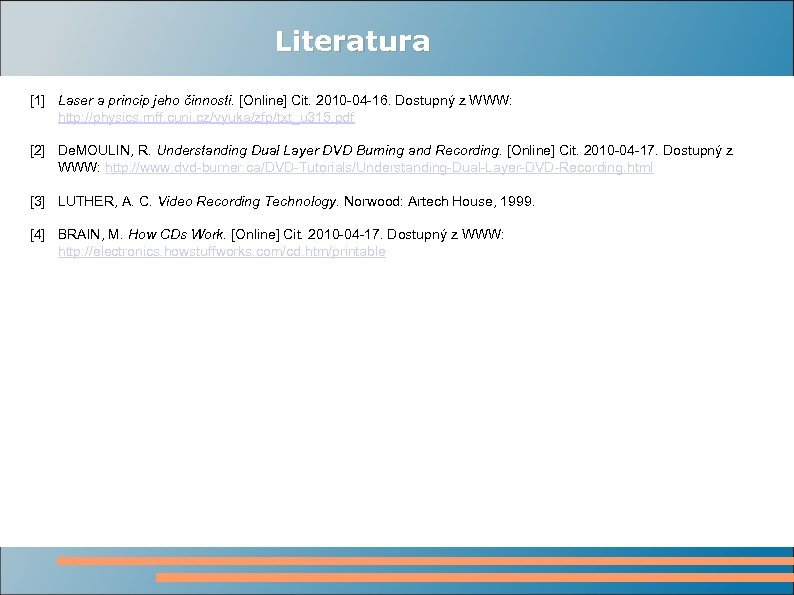Click 'Understanding Dual Layer DVD Burning and Recording'
The width and height of the screenshot is (794, 595).
click(x=329, y=150)
